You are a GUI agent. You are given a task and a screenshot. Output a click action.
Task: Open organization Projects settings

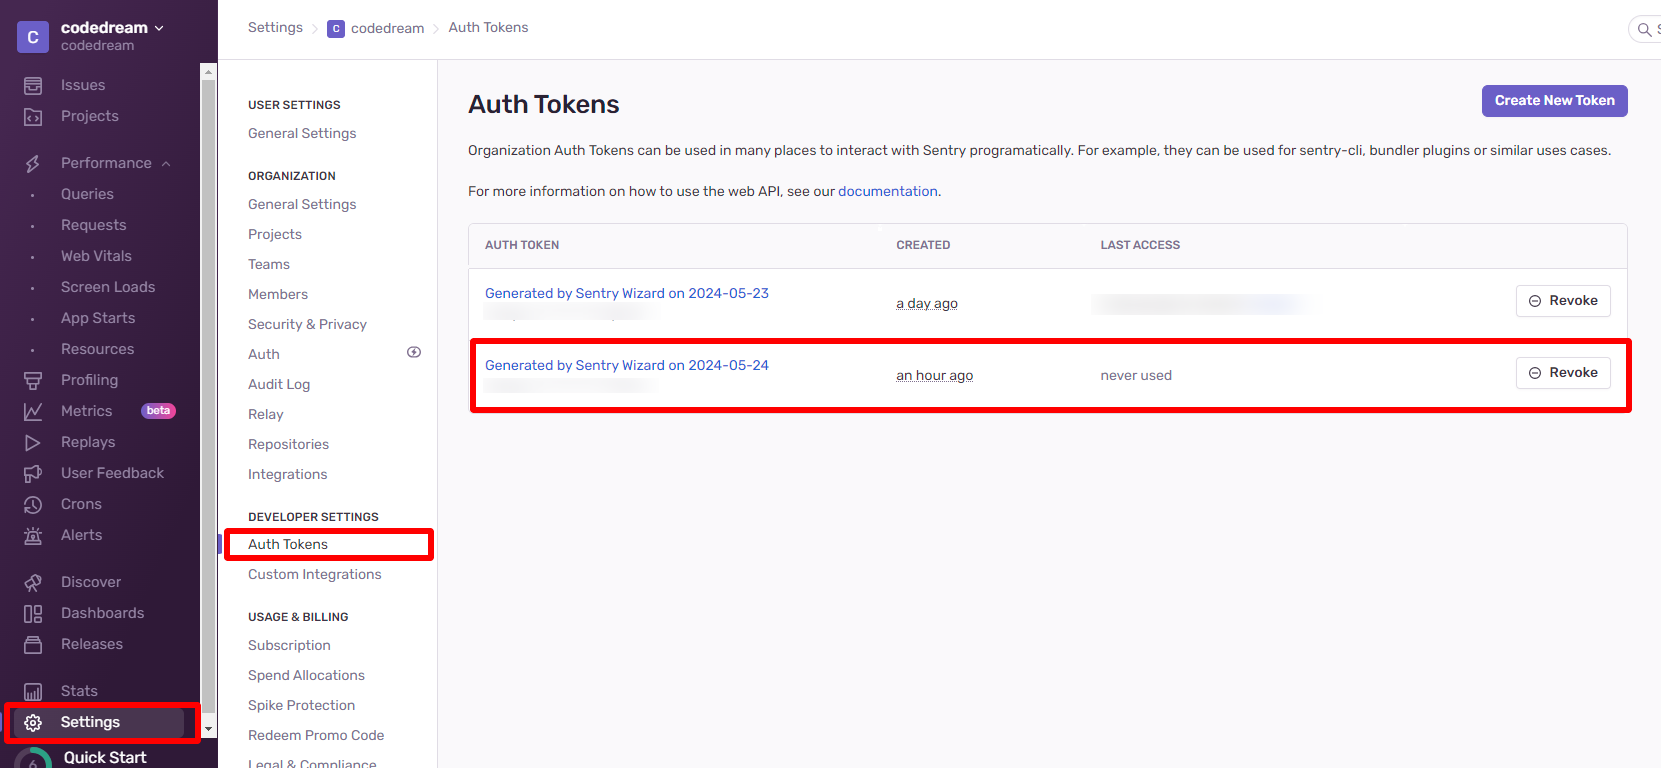[x=275, y=234]
